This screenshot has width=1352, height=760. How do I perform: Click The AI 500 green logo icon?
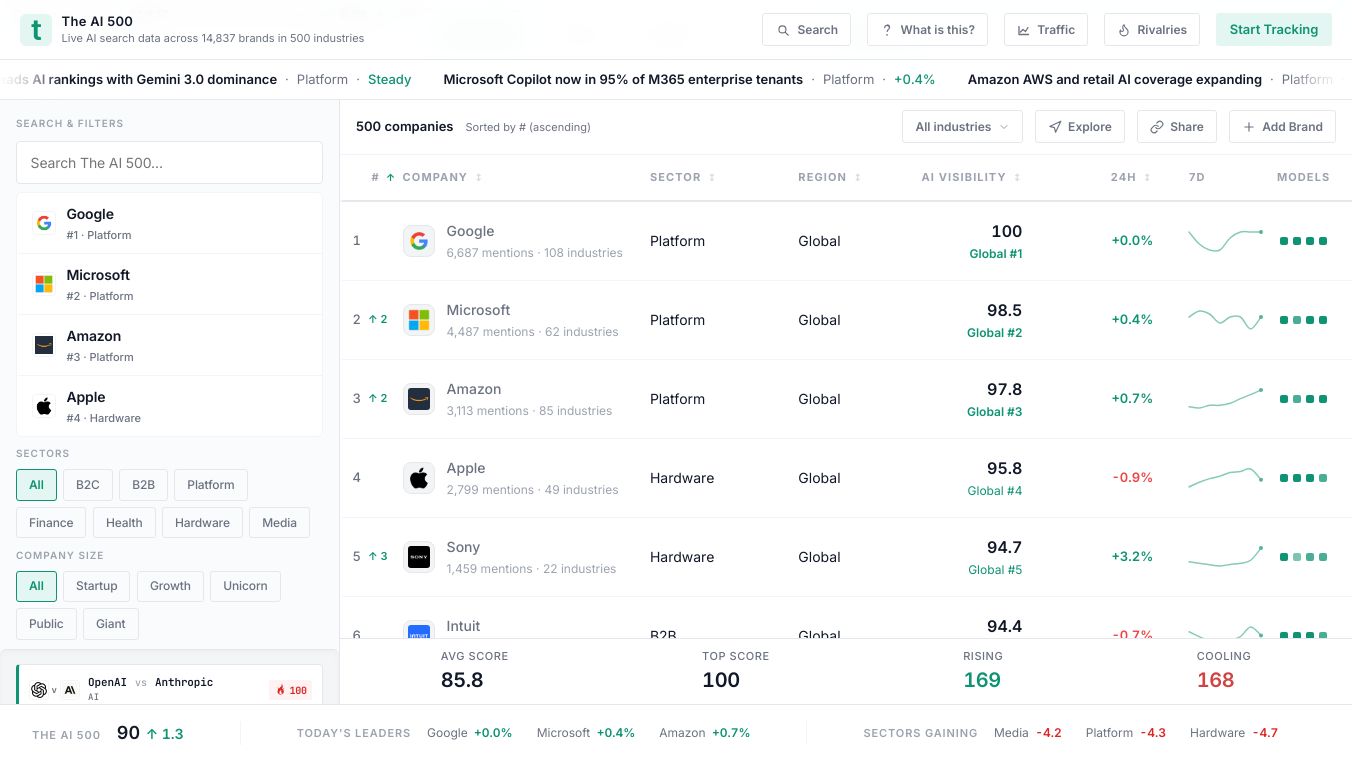click(x=36, y=30)
